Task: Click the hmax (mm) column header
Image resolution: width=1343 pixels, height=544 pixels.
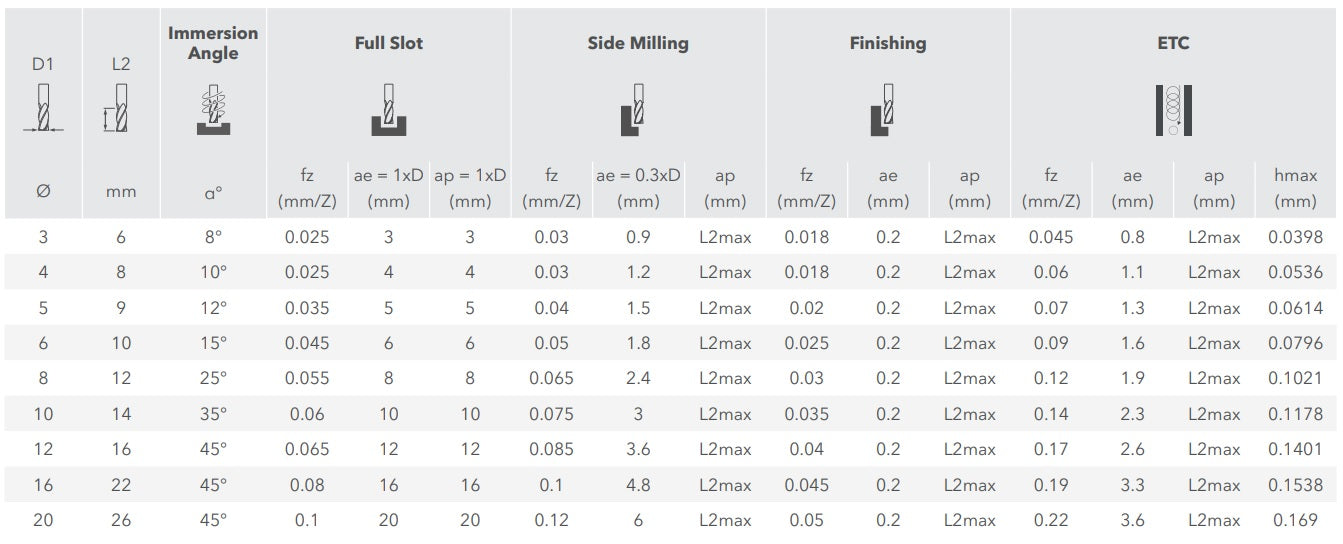Action: pyautogui.click(x=1295, y=188)
